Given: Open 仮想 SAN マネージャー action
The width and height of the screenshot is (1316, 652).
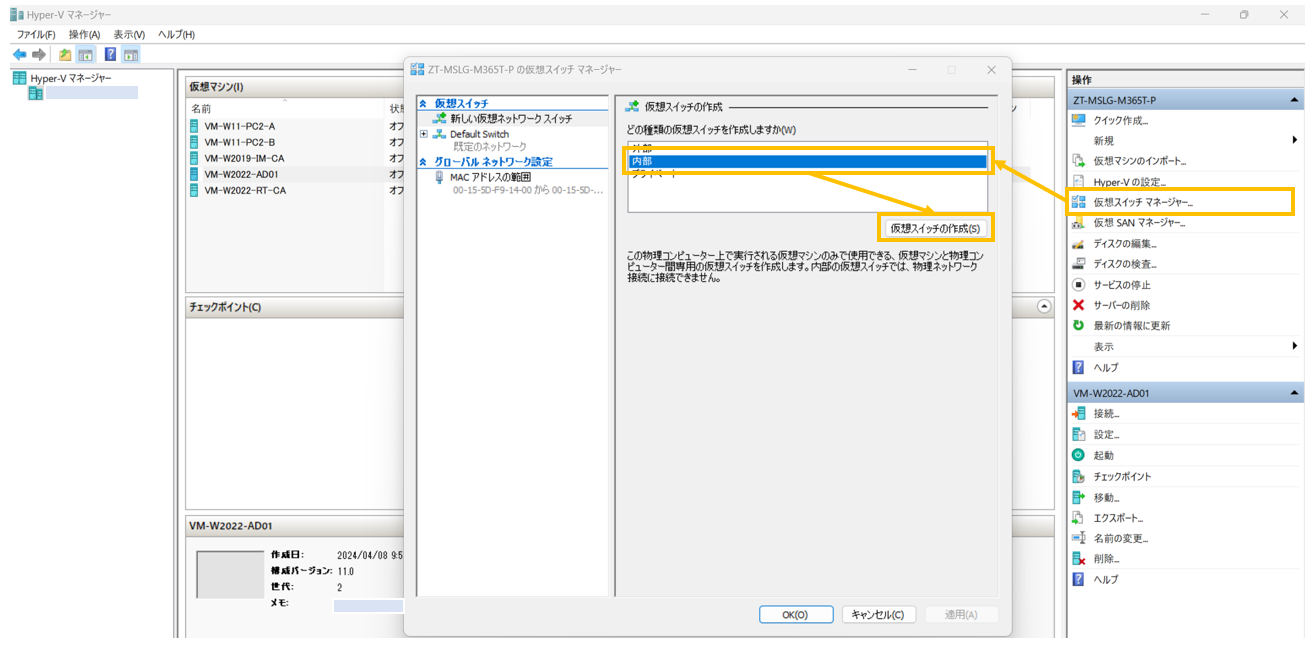Looking at the screenshot, I should [1139, 223].
